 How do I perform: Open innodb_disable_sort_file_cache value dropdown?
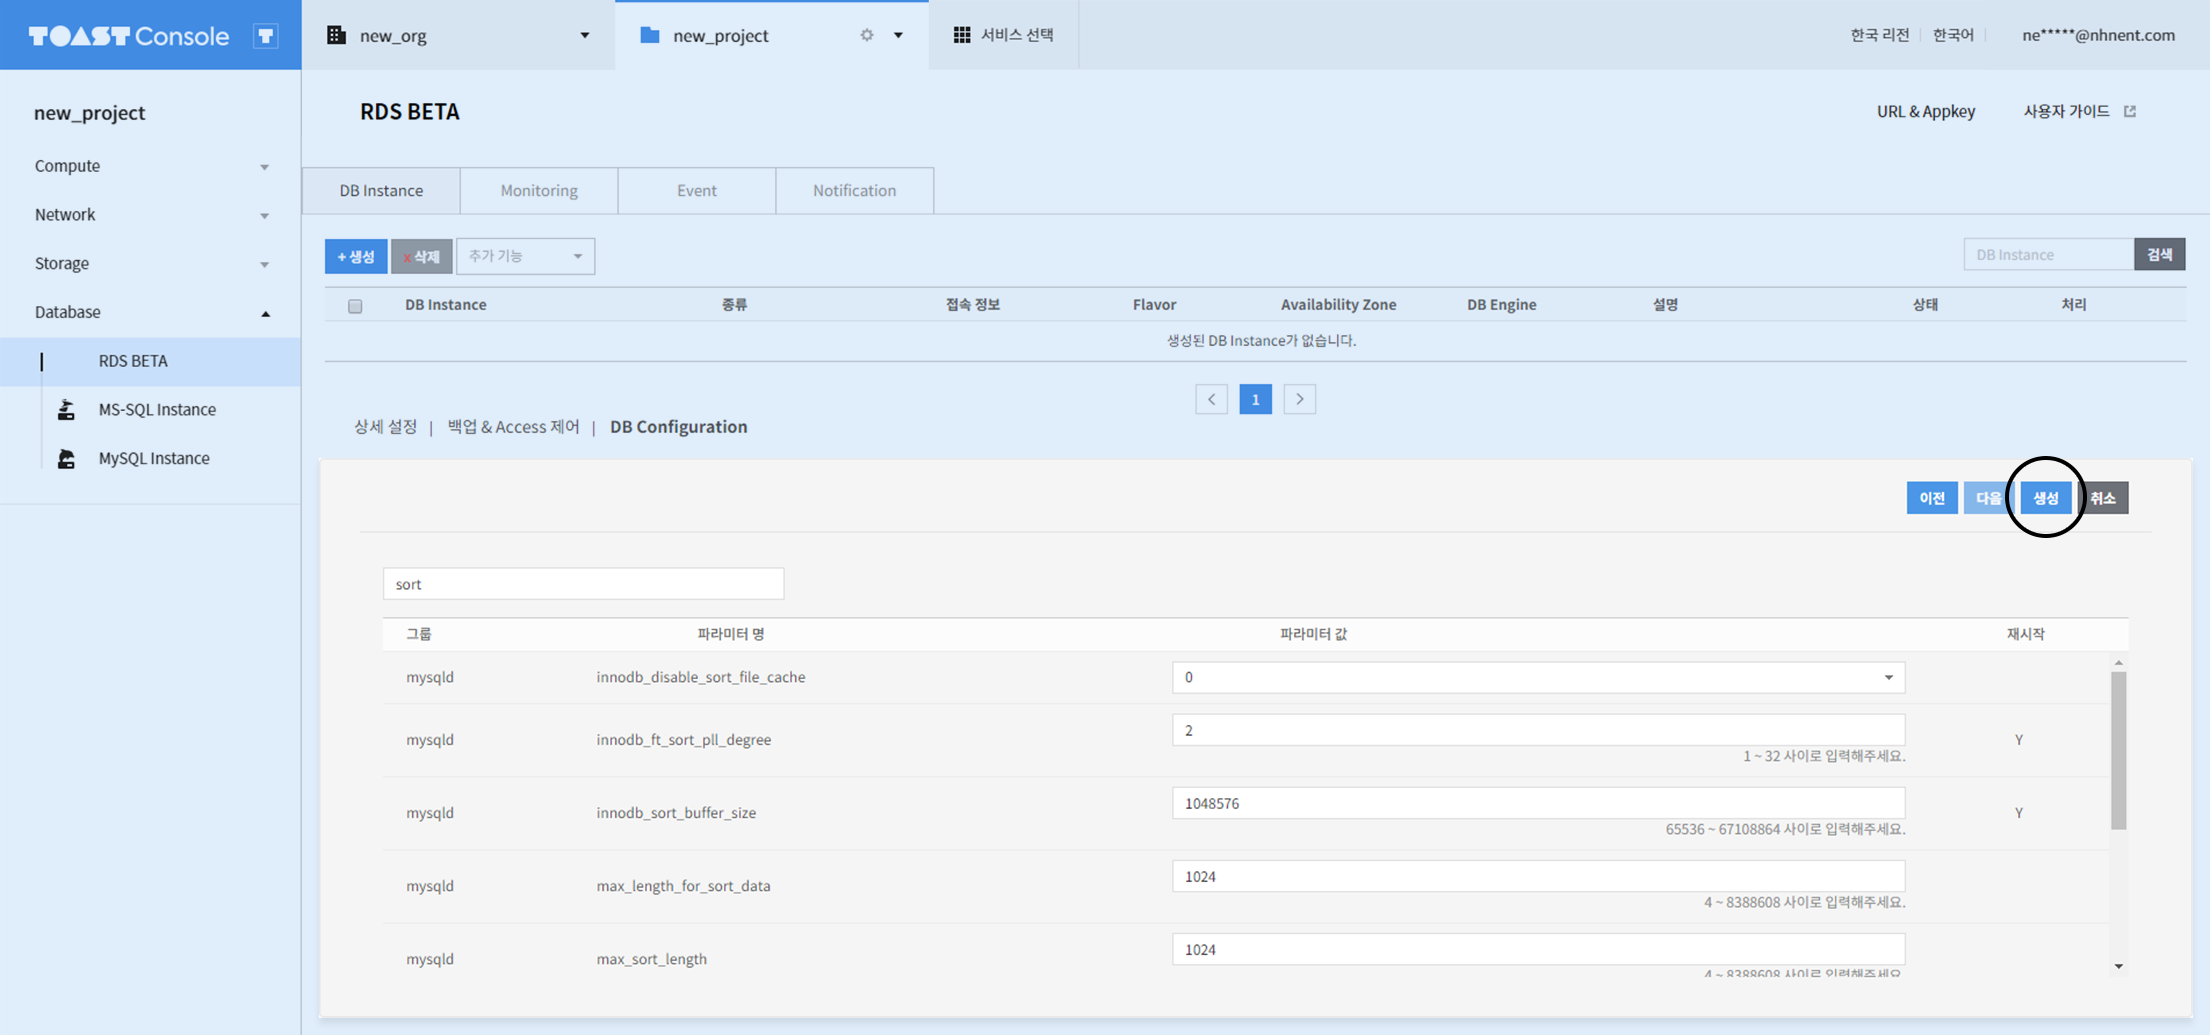(1538, 677)
